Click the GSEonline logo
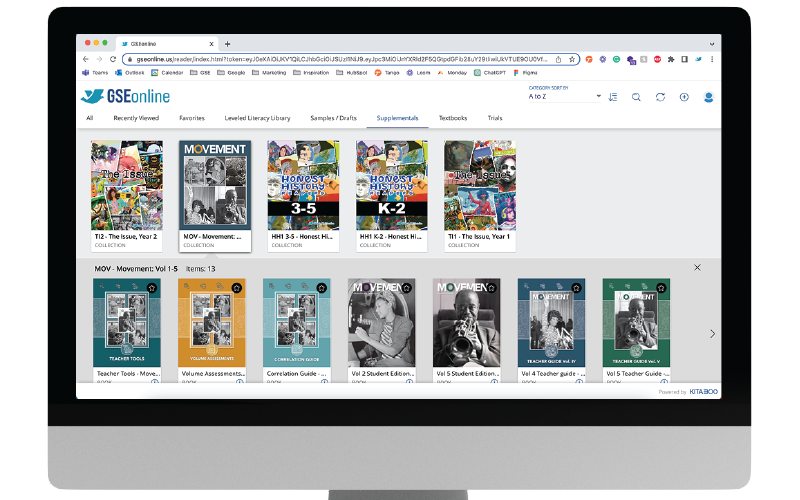The height and width of the screenshot is (500, 800). (x=126, y=96)
